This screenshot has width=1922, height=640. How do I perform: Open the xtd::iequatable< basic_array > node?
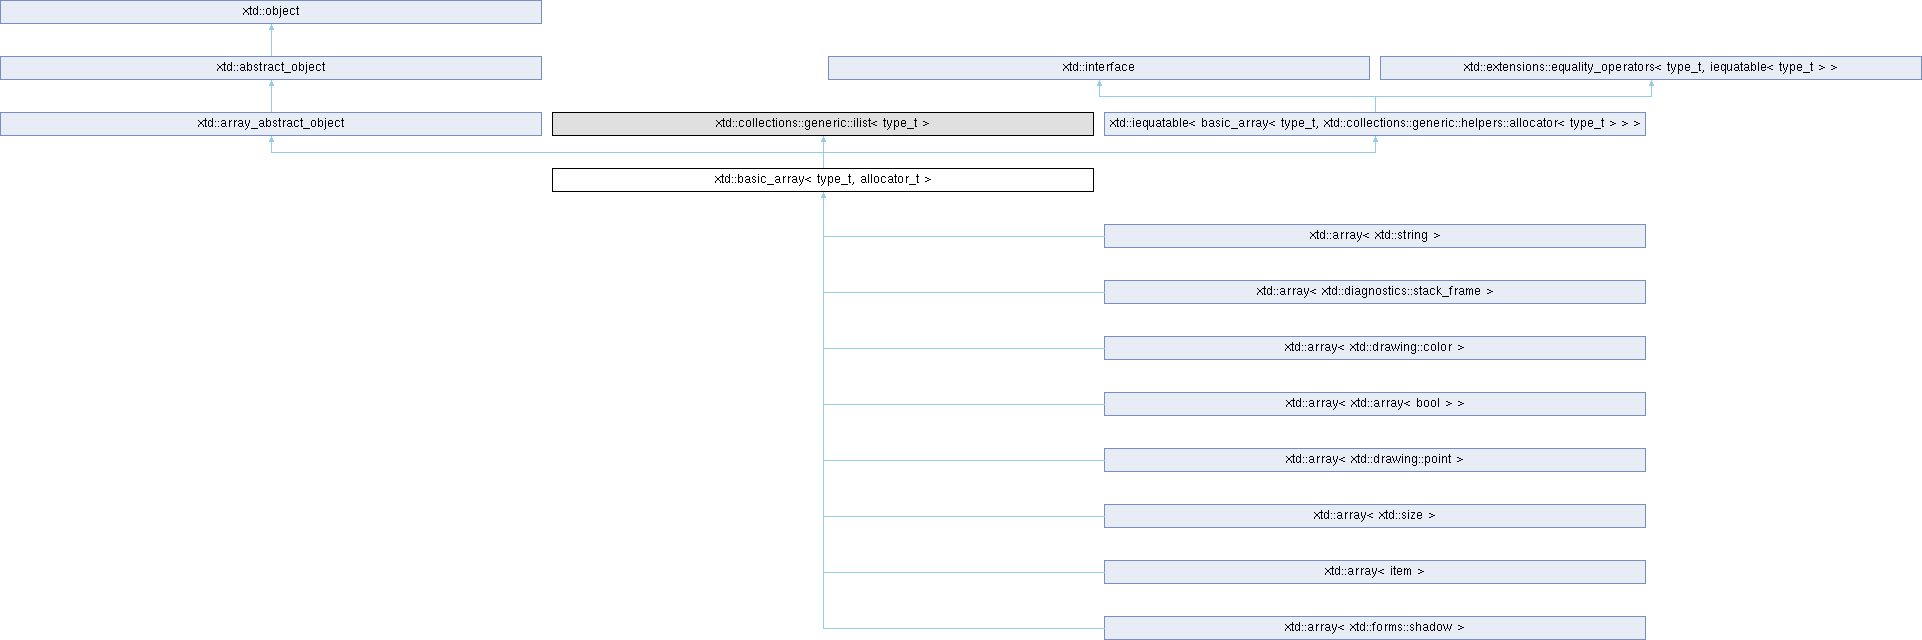pos(1374,124)
